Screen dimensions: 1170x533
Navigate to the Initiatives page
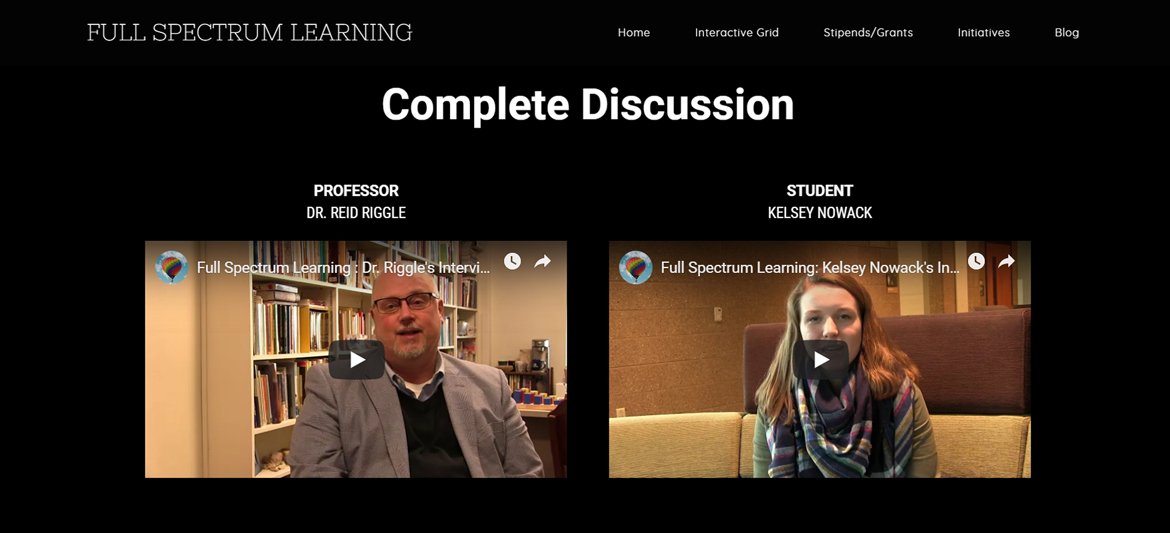coord(983,33)
